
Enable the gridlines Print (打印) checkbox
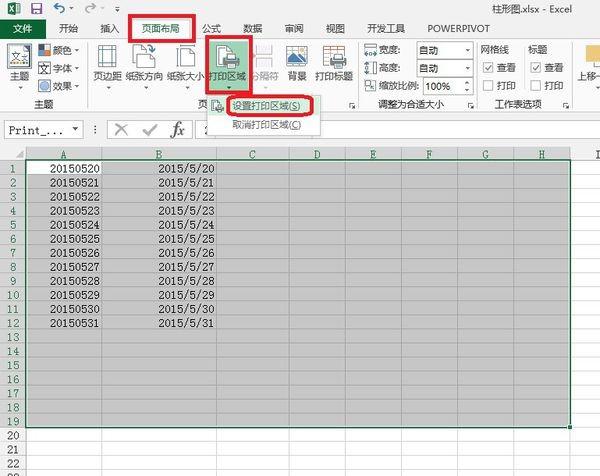tap(488, 85)
